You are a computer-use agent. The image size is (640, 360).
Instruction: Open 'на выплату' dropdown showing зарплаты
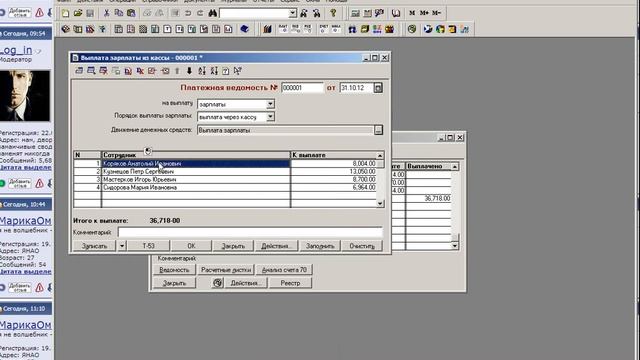coord(270,104)
